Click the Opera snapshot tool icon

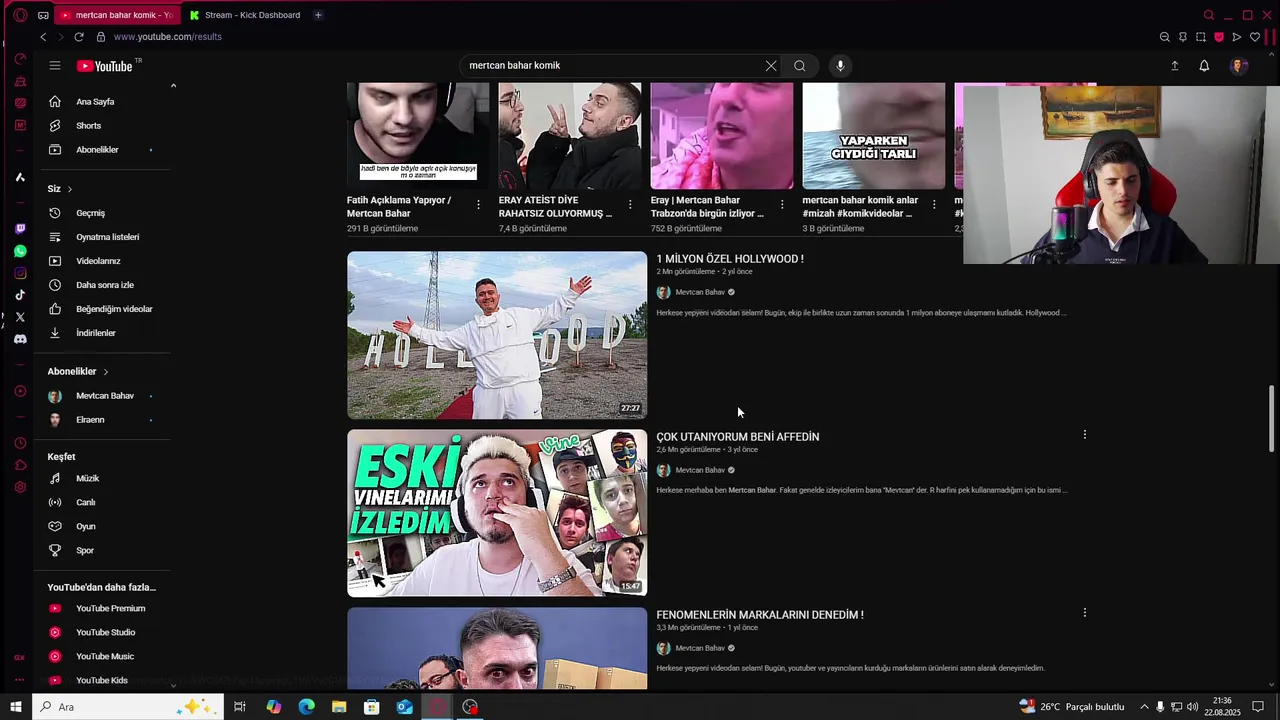[1201, 37]
